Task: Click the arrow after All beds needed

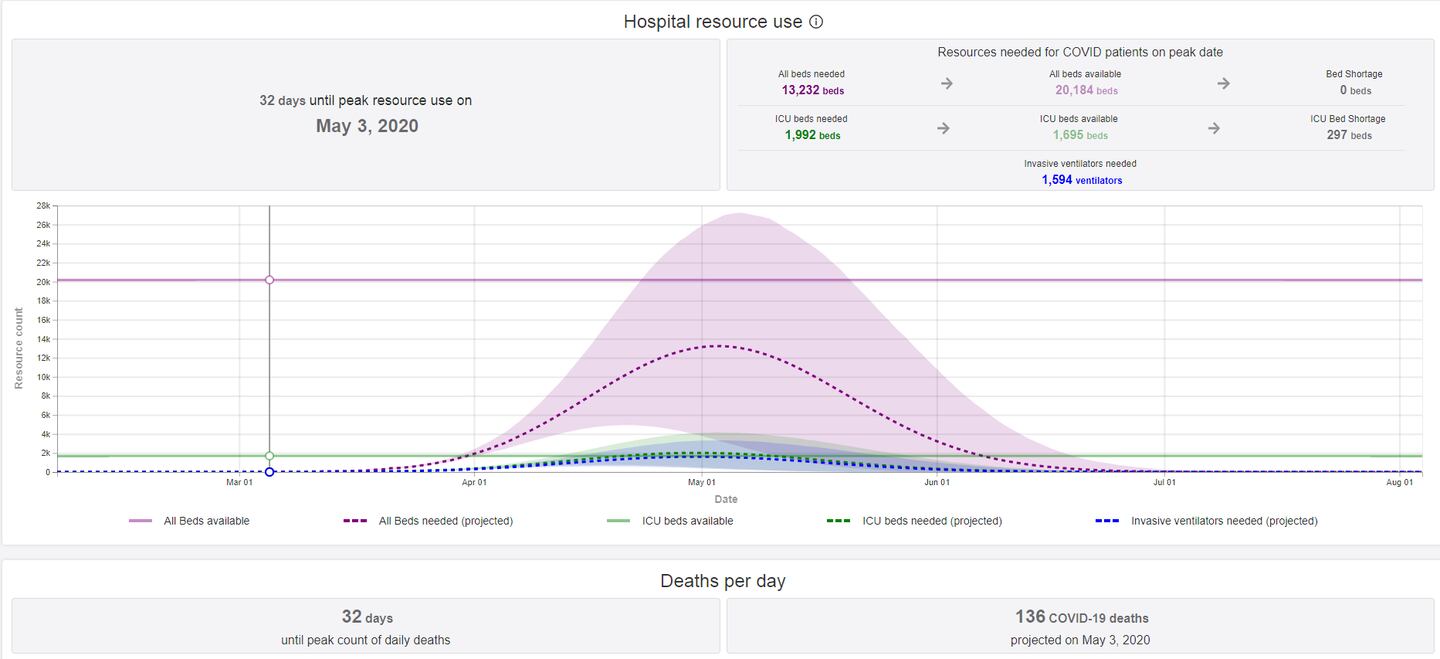Action: (x=947, y=83)
